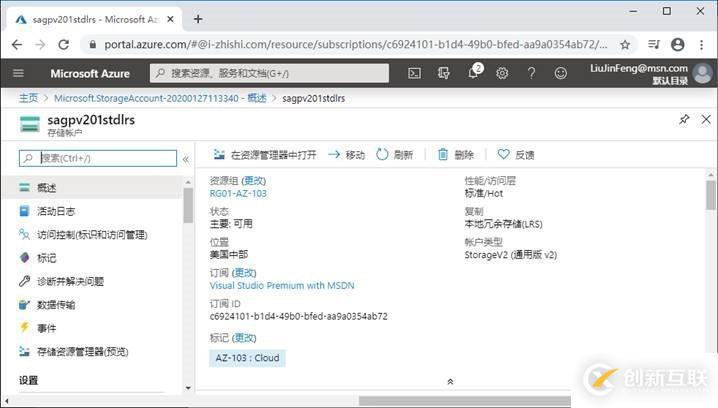Click the 本地冗余存储(LRS) replication value
718x408 pixels.
tap(503, 224)
